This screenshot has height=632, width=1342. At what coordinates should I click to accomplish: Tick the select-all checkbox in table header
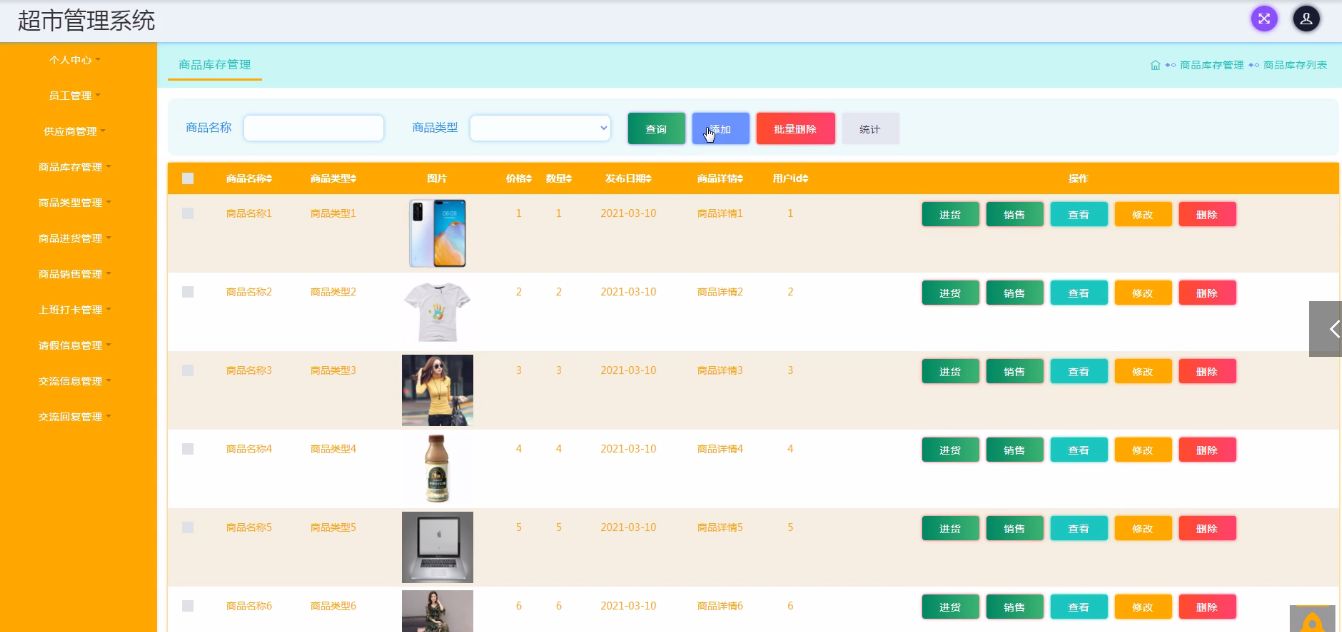[x=188, y=179]
